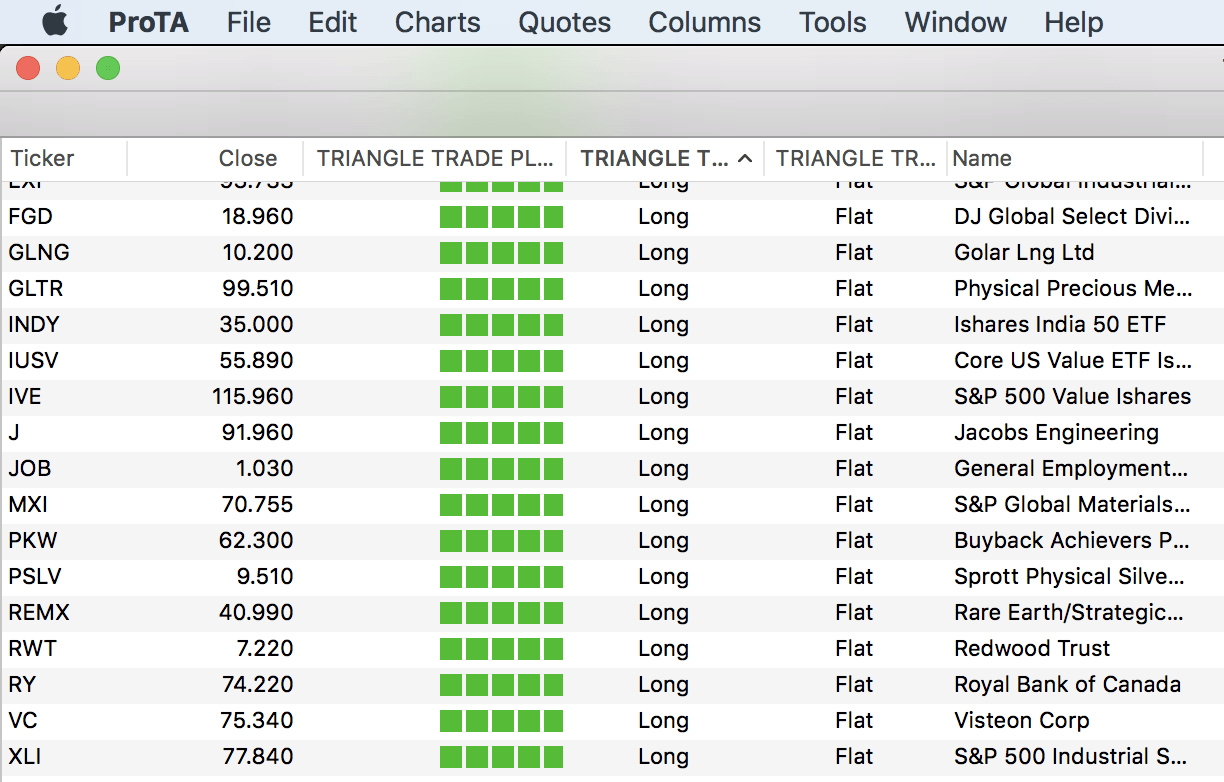1224x782 pixels.
Task: Click Jacobs Engineering name
Action: coord(1057,432)
